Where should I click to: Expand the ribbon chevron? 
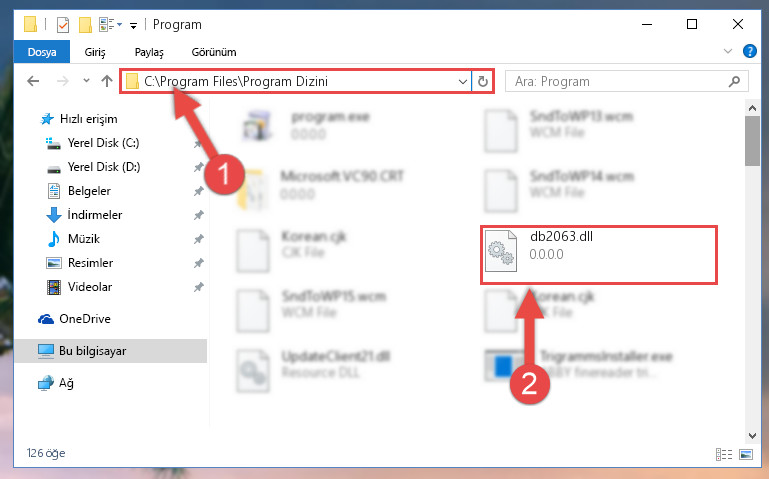[x=728, y=51]
